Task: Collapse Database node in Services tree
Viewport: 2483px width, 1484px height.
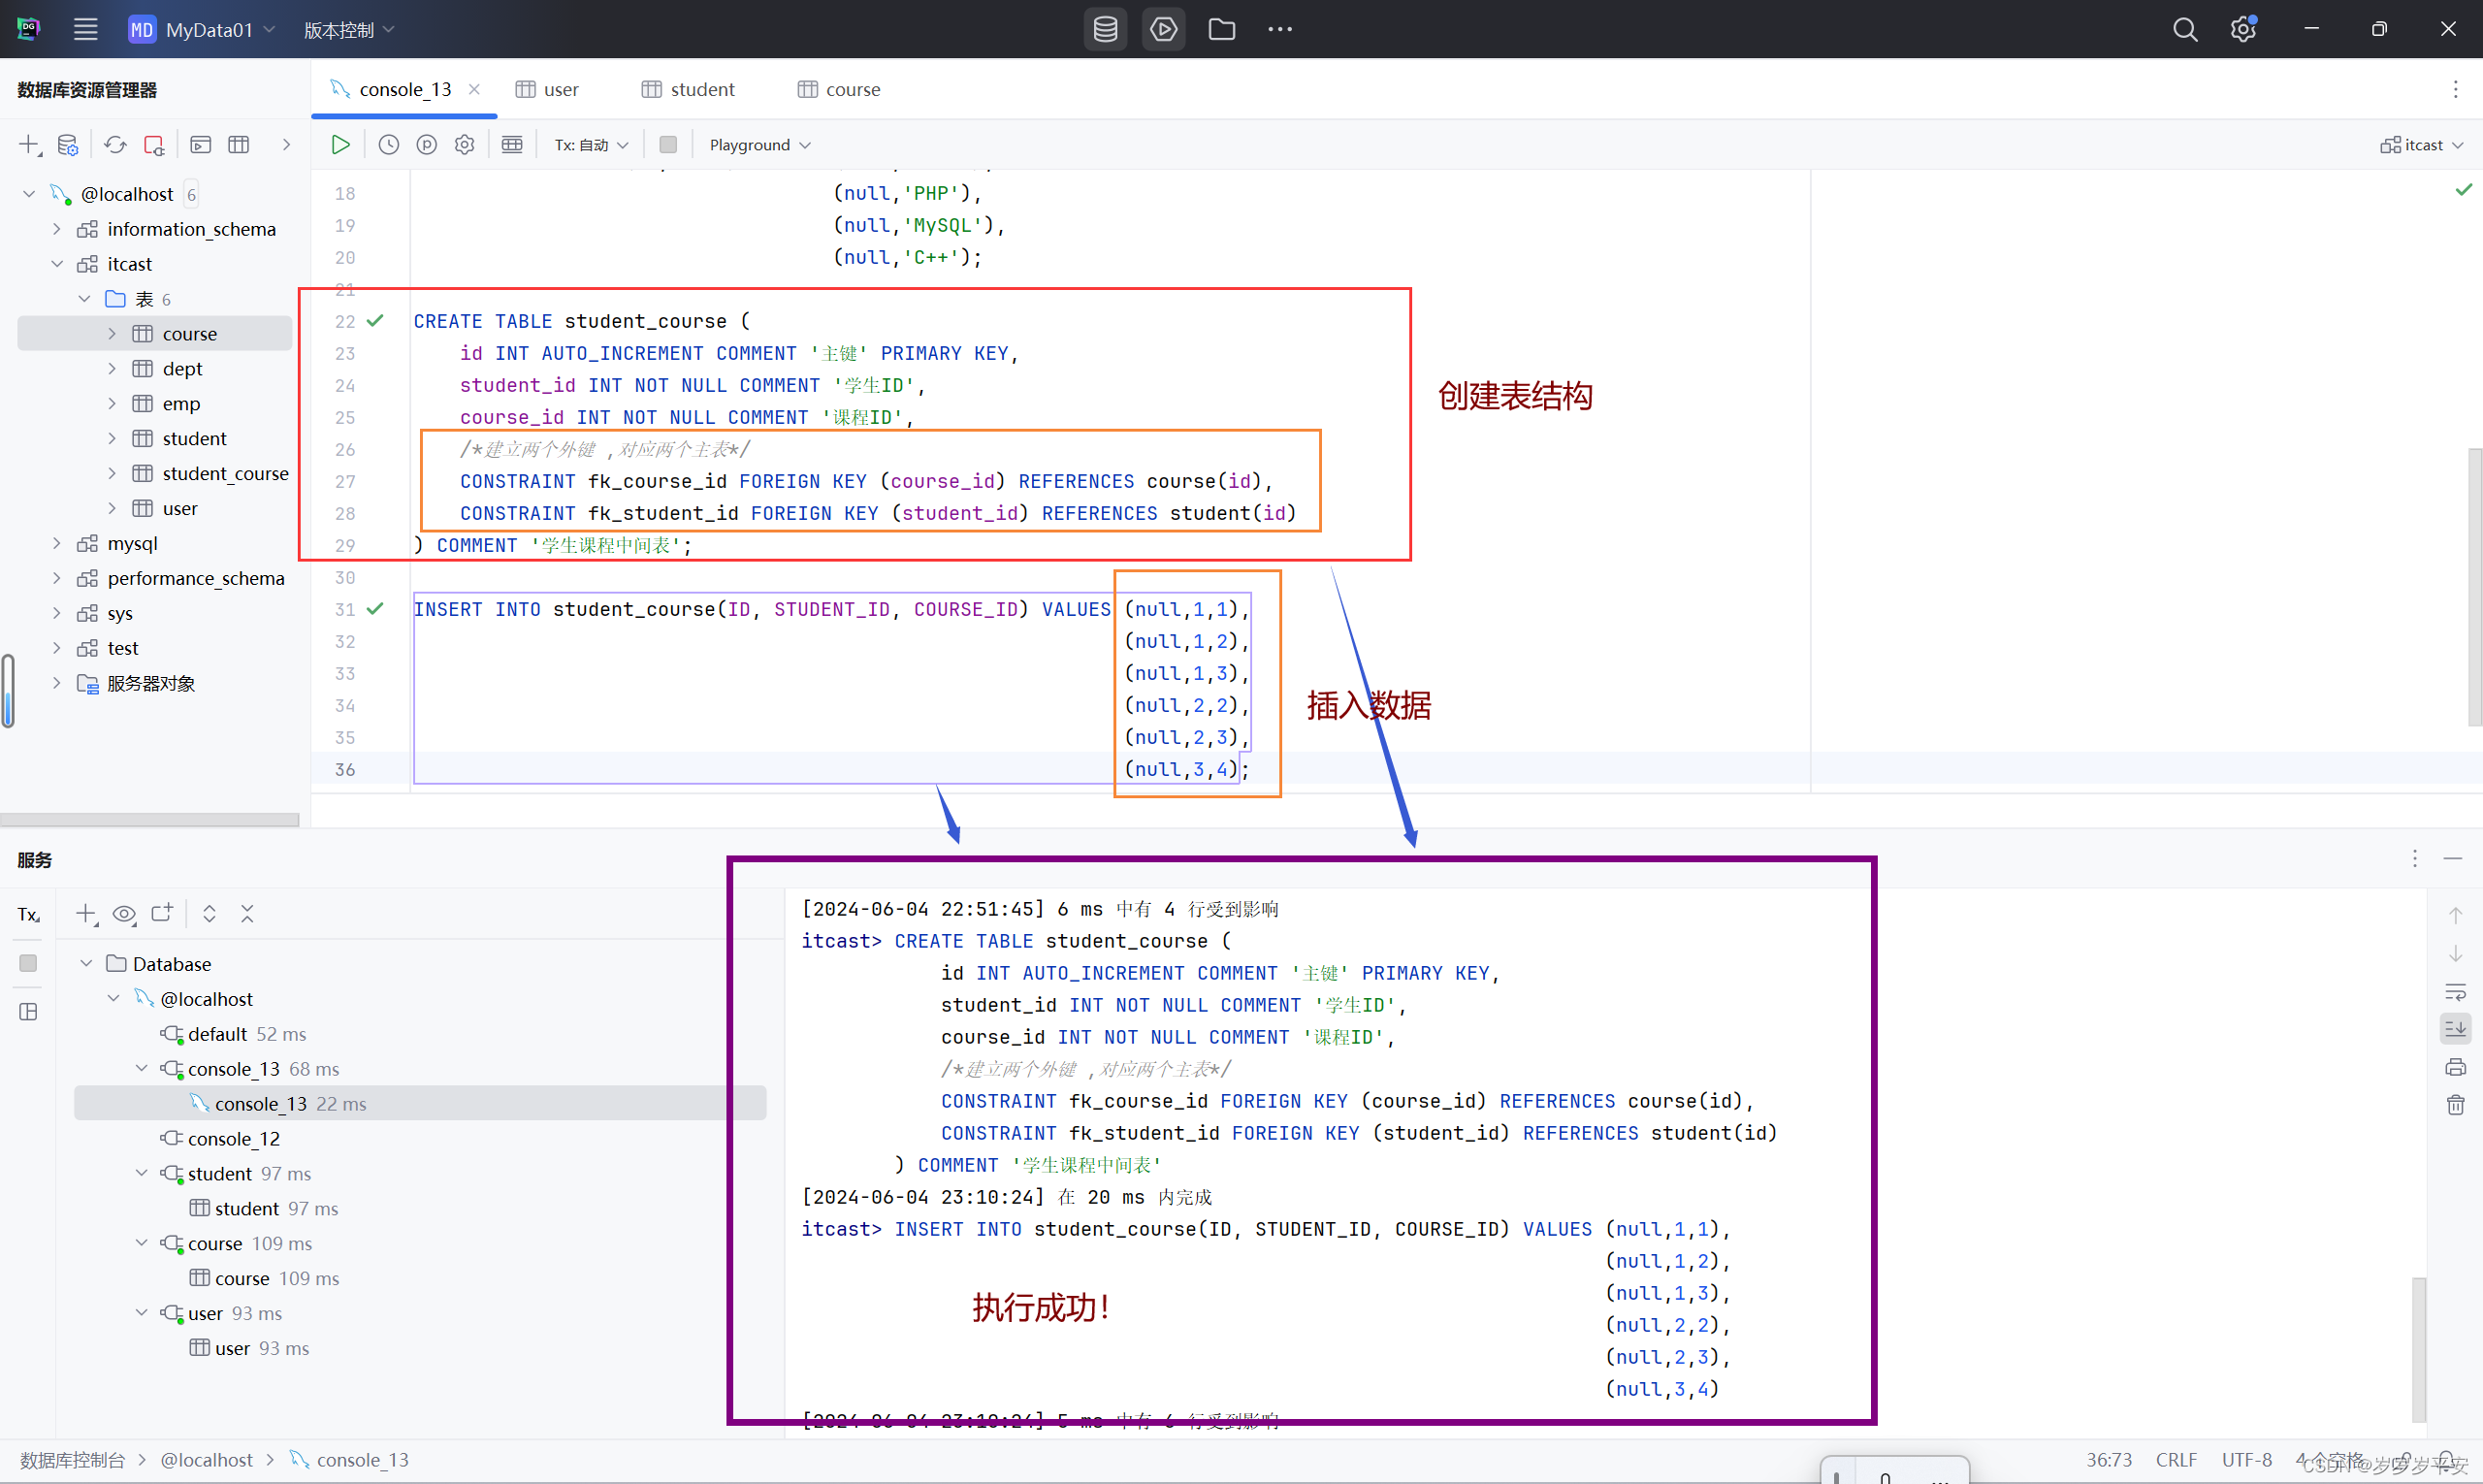Action: click(x=87, y=963)
